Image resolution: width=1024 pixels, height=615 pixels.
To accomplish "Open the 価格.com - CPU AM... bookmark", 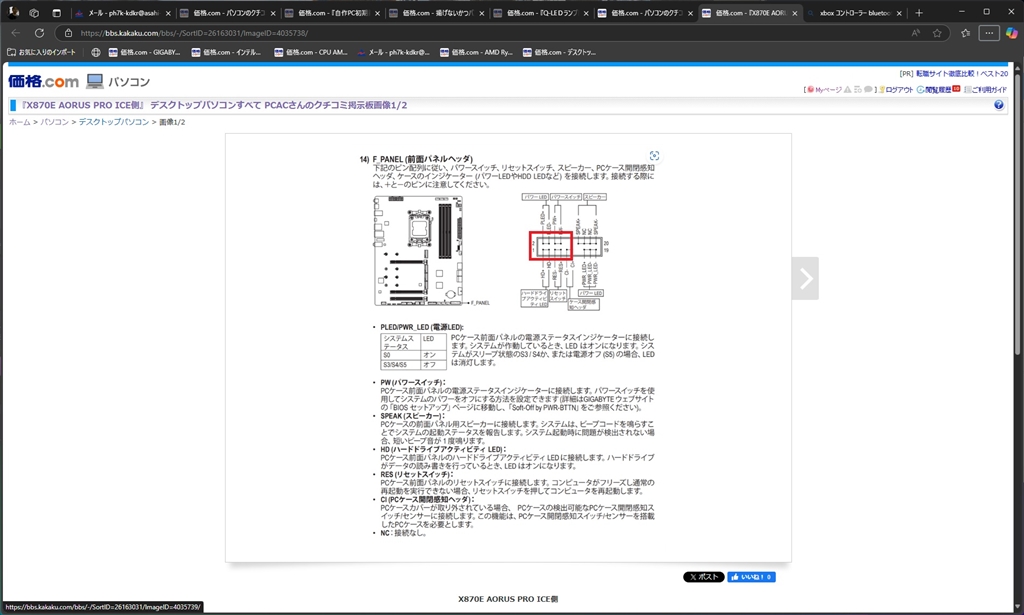I will coord(311,52).
